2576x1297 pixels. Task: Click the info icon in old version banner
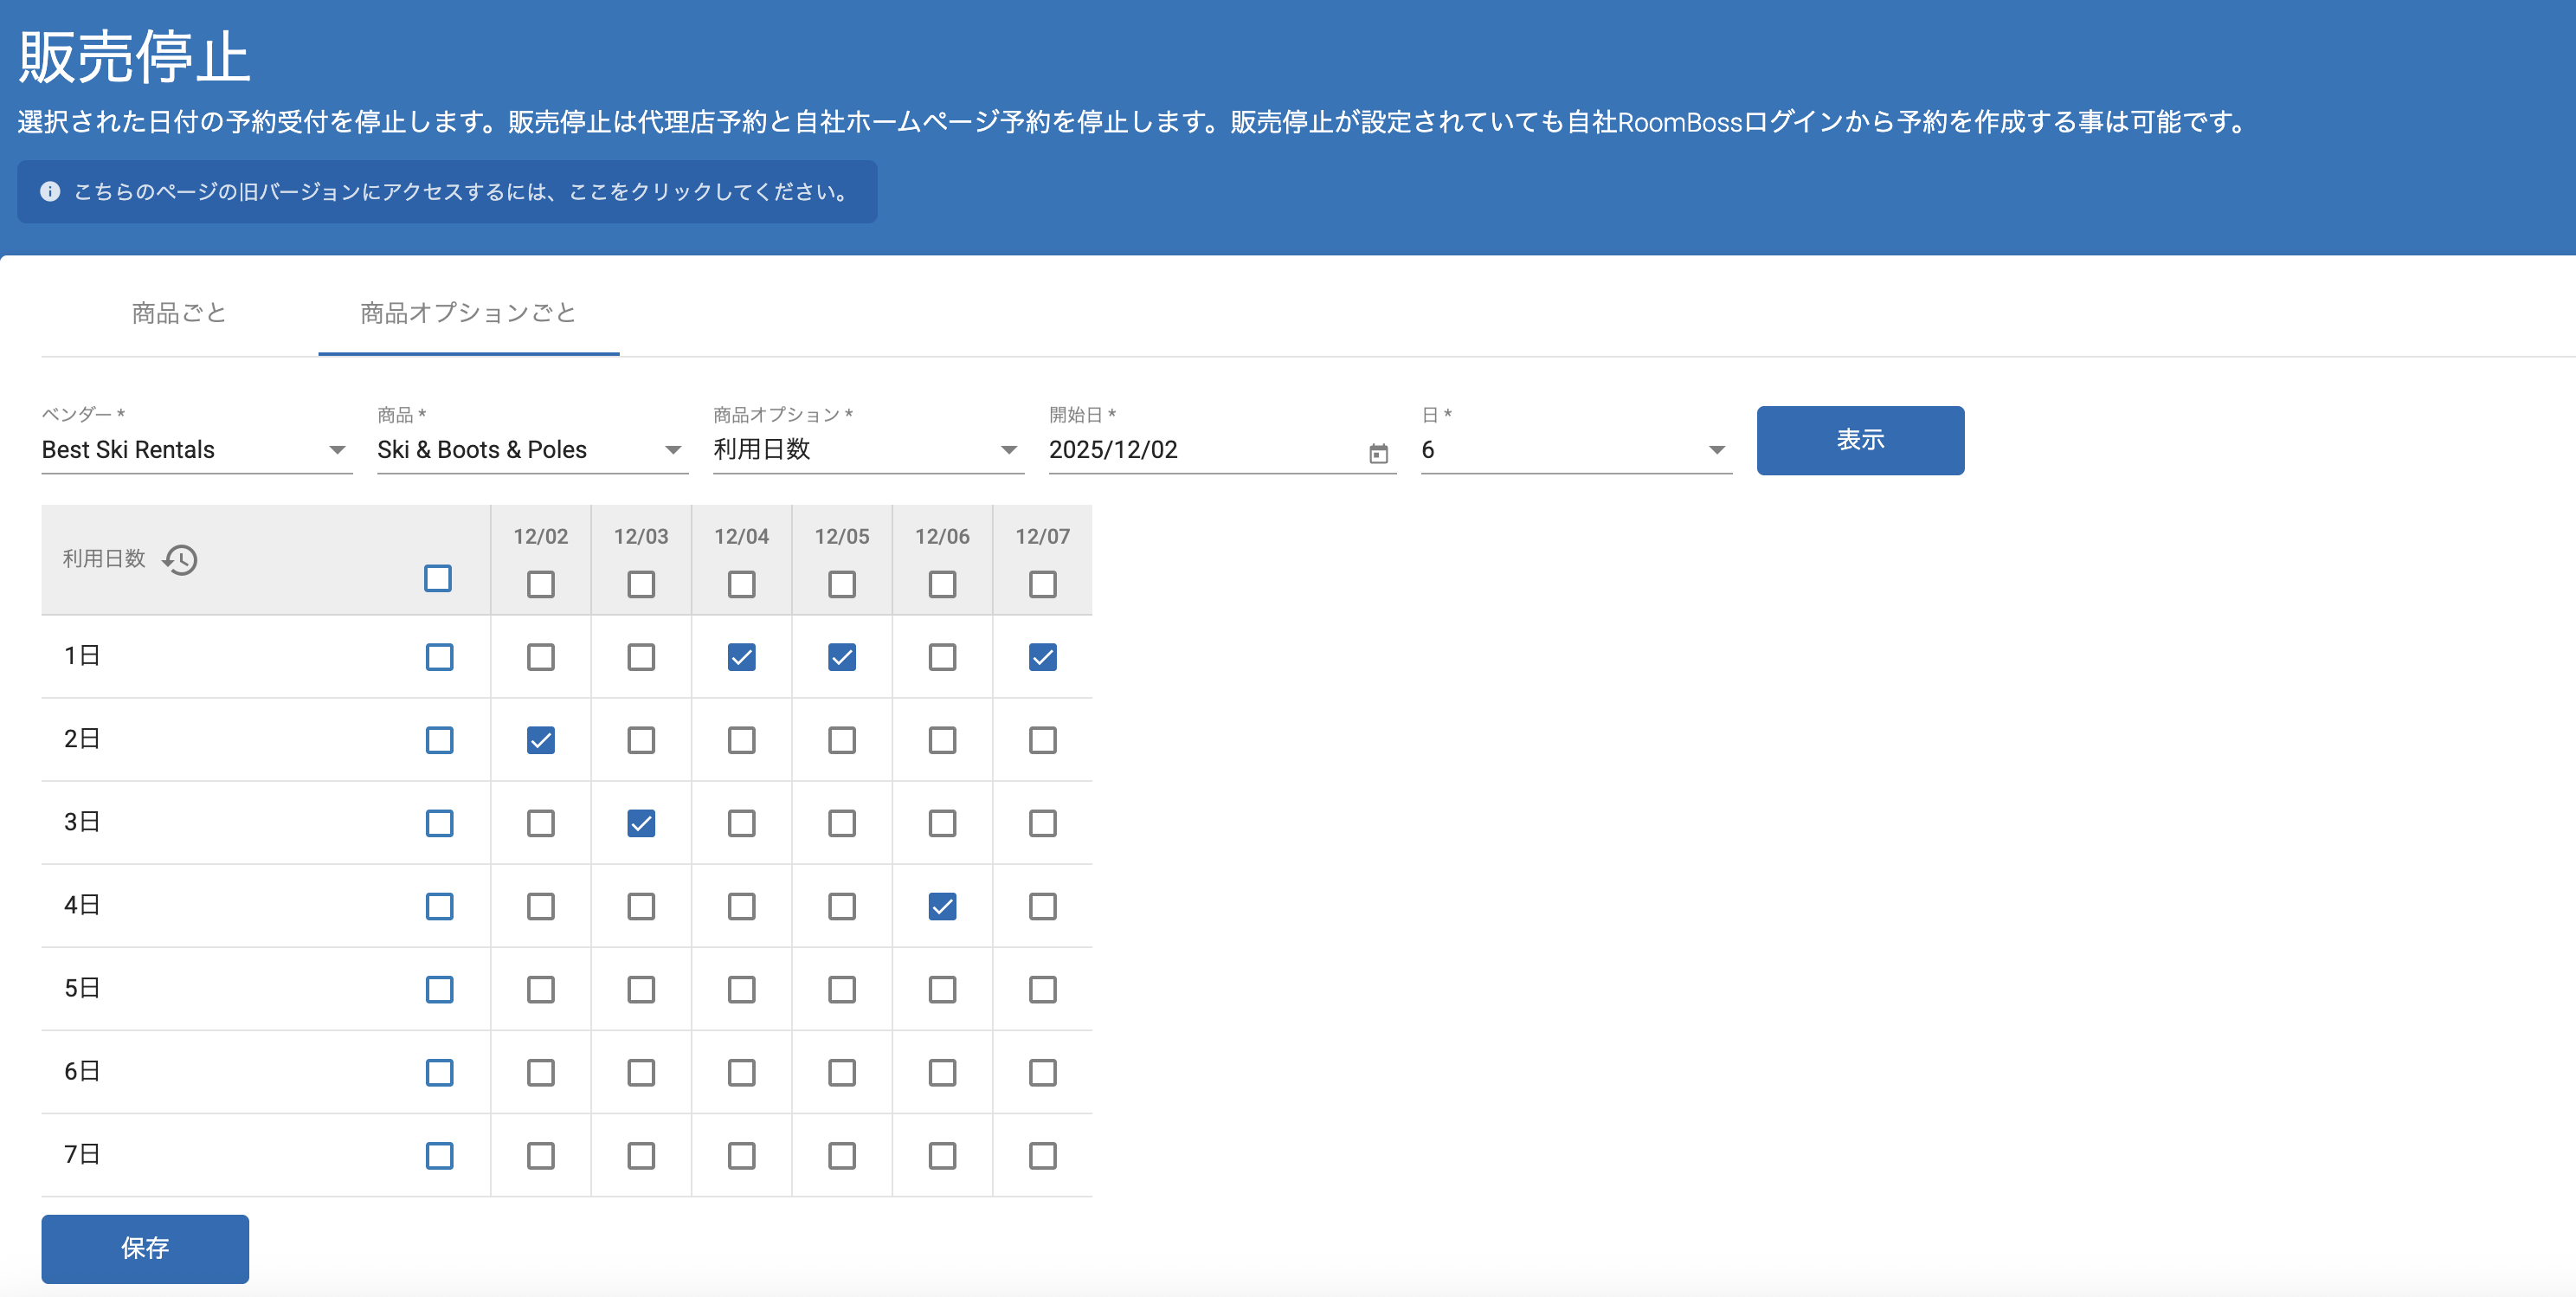point(50,192)
